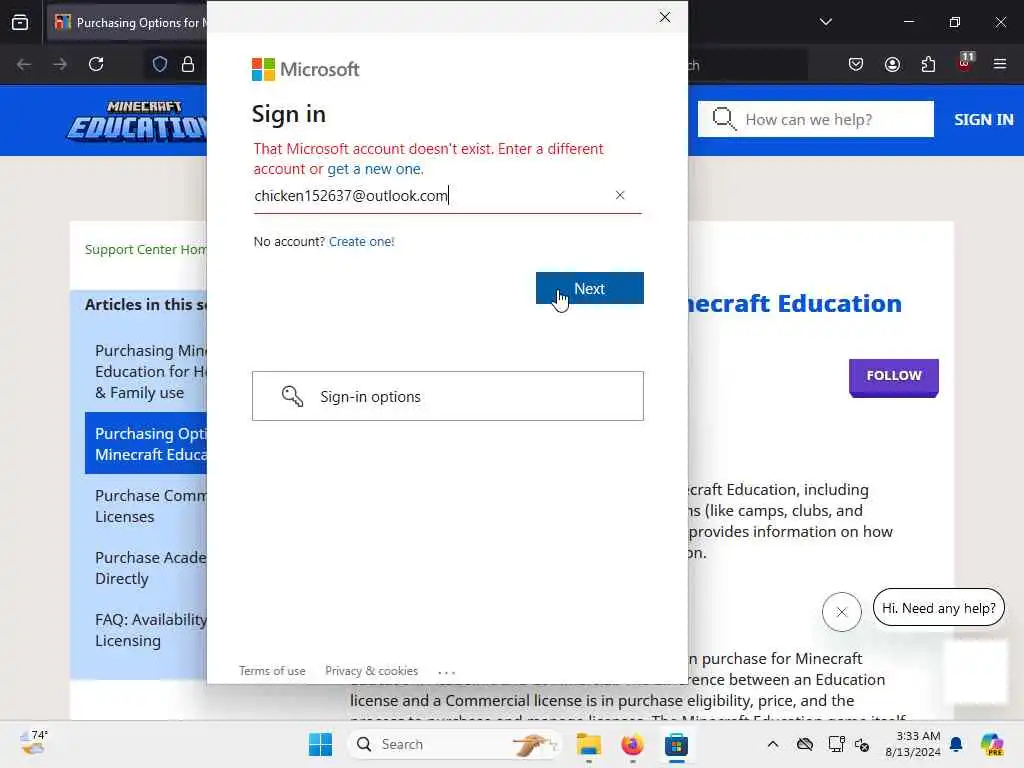Open Microsoft Store from taskbar
The width and height of the screenshot is (1024, 768).
tap(677, 744)
